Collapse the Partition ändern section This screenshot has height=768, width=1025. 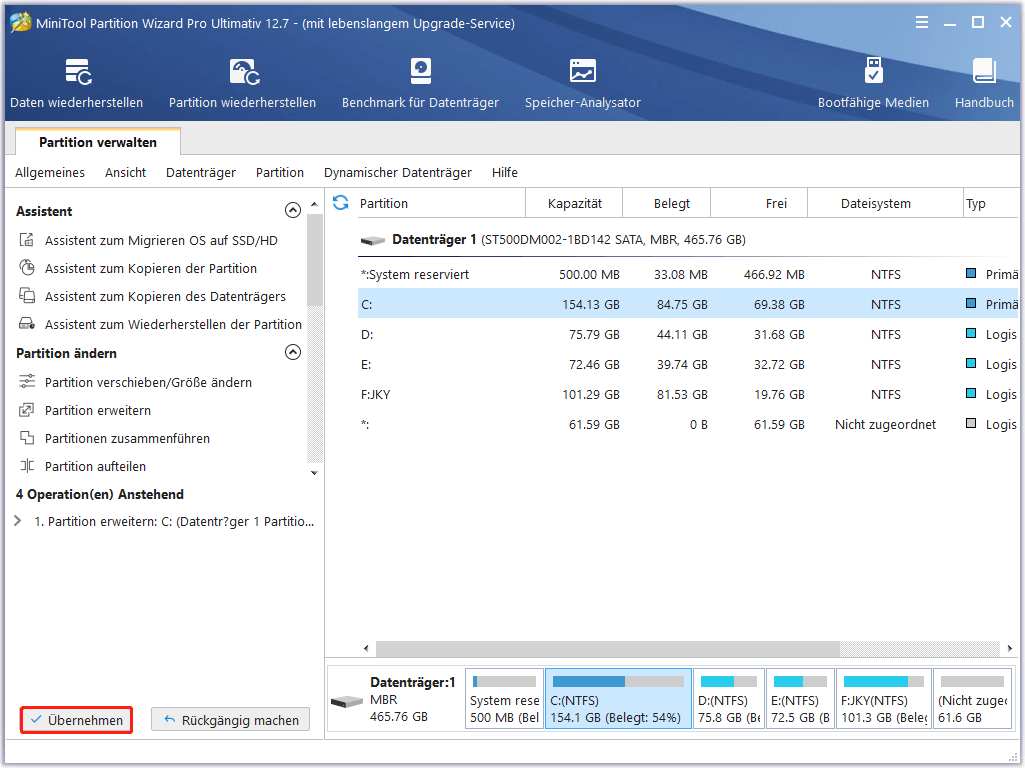pos(292,353)
